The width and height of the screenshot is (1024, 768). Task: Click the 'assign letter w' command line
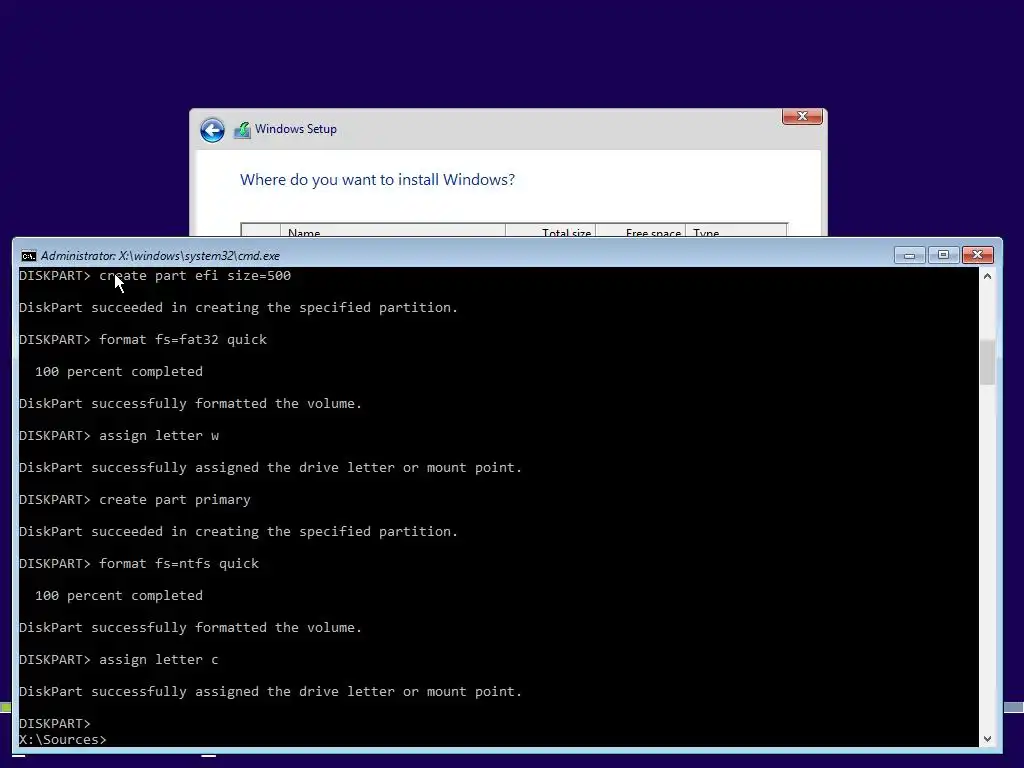119,436
